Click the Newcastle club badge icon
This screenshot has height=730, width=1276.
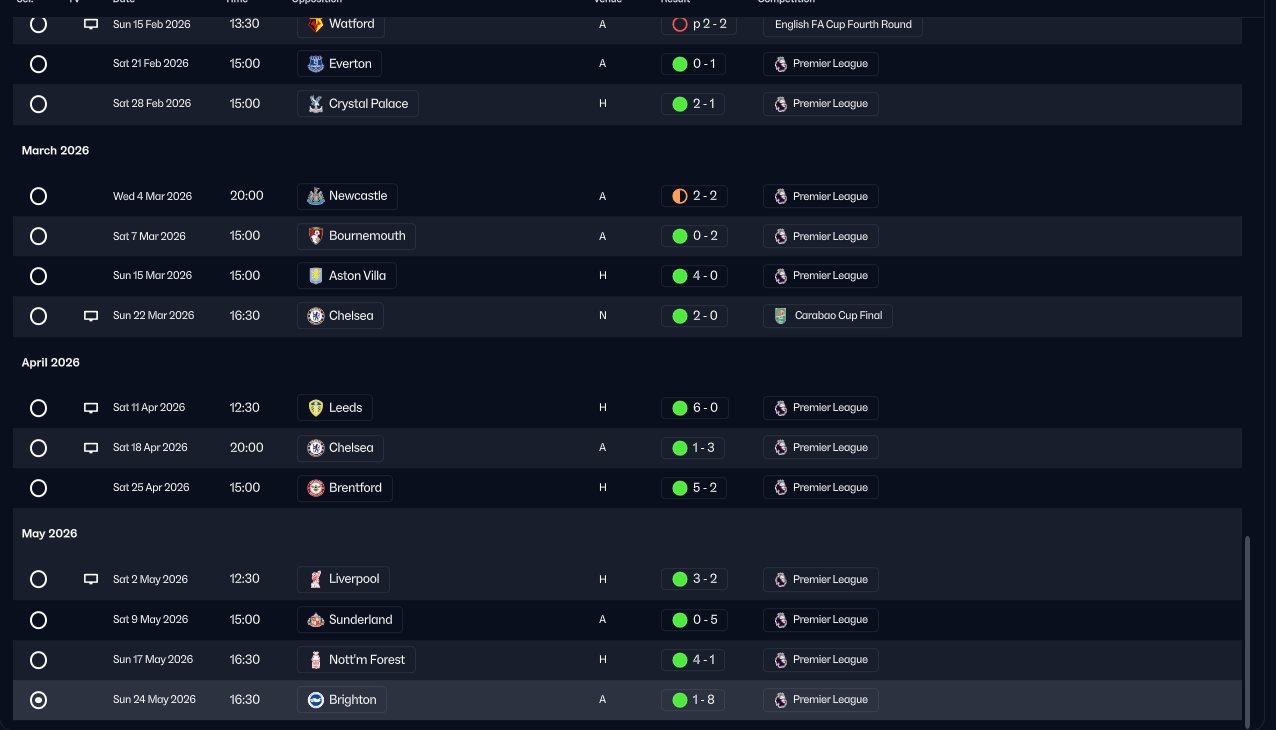point(315,196)
